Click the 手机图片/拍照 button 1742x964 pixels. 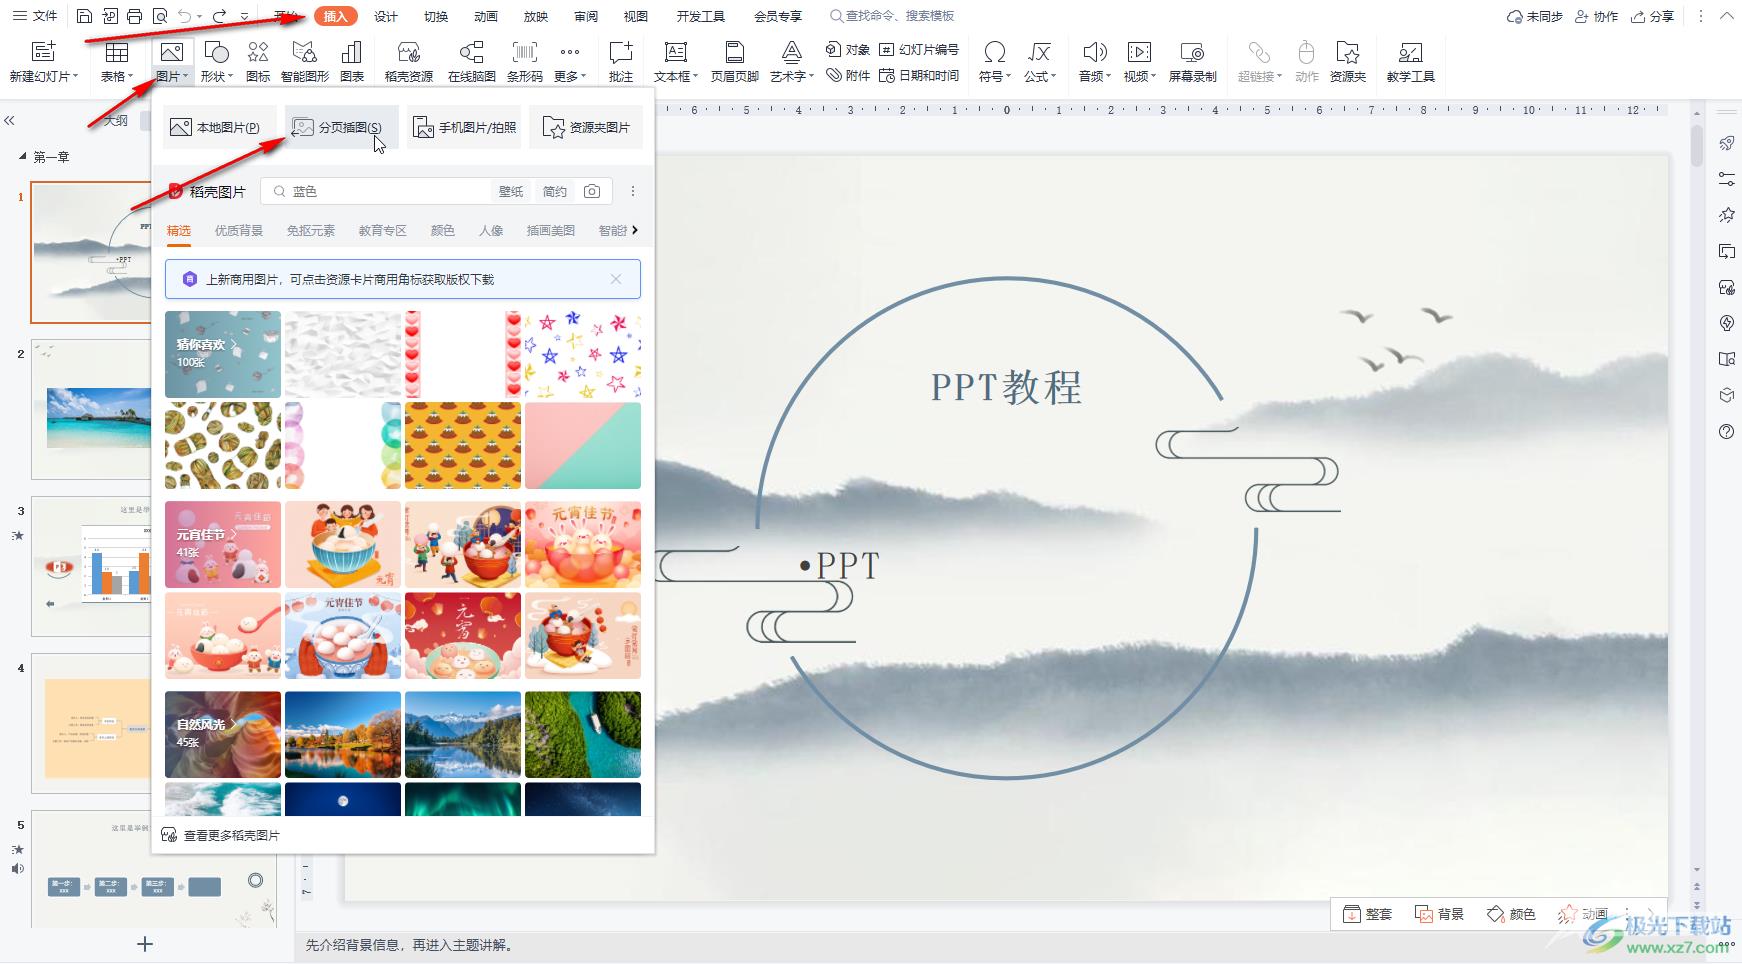pos(464,127)
